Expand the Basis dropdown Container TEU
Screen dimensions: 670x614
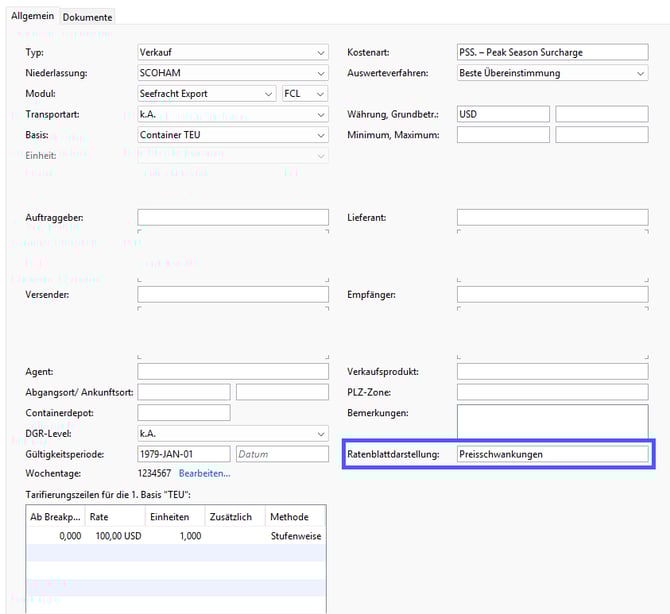pos(232,135)
